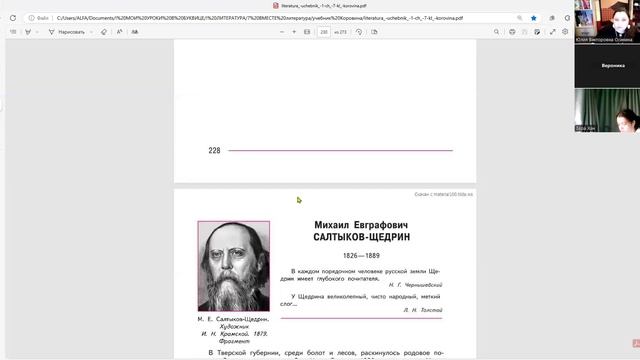Click the Н. Г. Чернышевский attribution

pyautogui.click(x=416, y=285)
